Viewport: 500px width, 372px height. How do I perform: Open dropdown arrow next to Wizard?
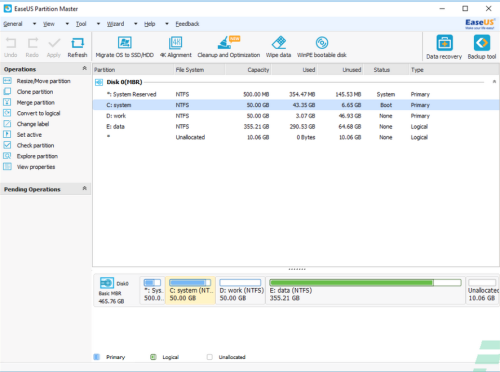tap(135, 24)
